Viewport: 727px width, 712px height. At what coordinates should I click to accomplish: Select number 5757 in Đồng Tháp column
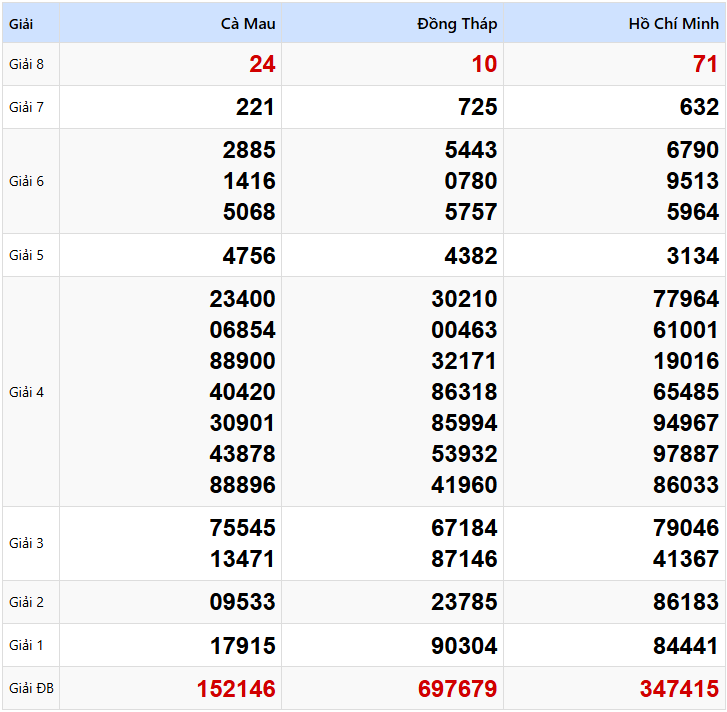[471, 212]
